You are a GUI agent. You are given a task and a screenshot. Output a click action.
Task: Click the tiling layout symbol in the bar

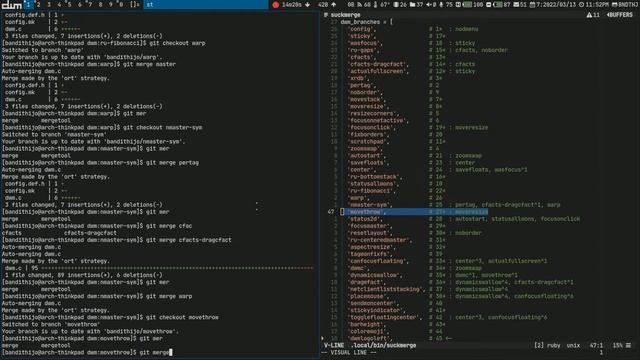135,4
